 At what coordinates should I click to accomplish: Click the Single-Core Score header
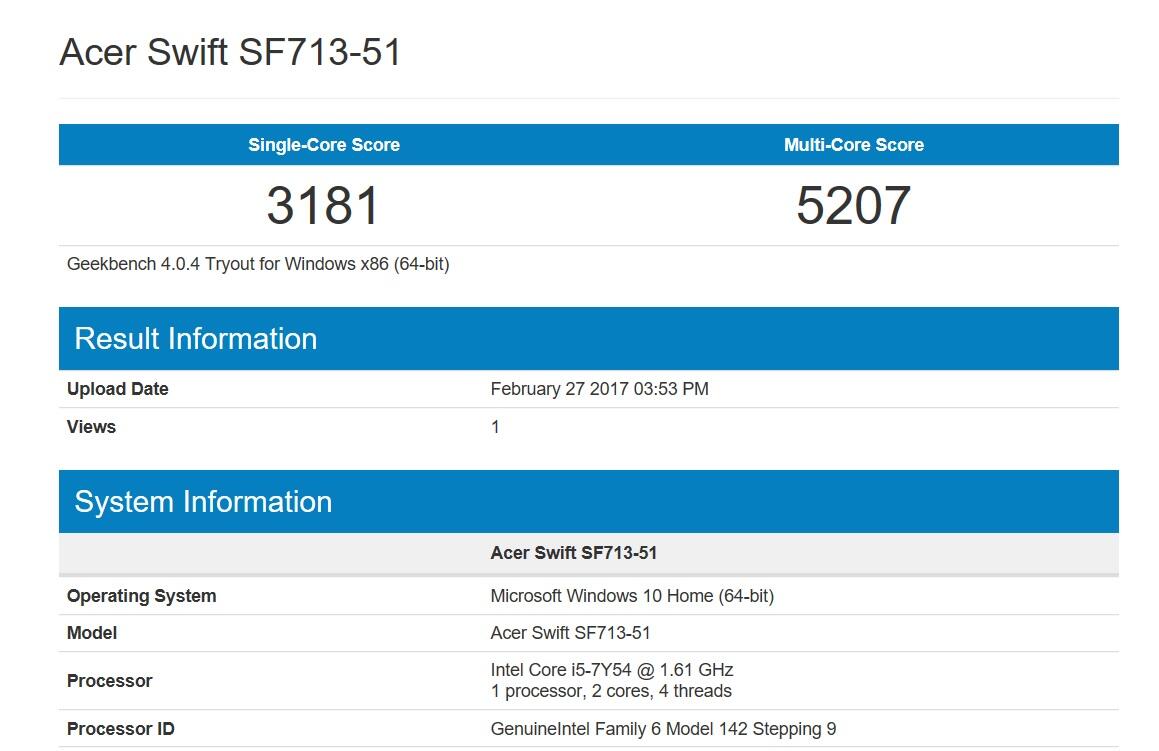(x=324, y=145)
